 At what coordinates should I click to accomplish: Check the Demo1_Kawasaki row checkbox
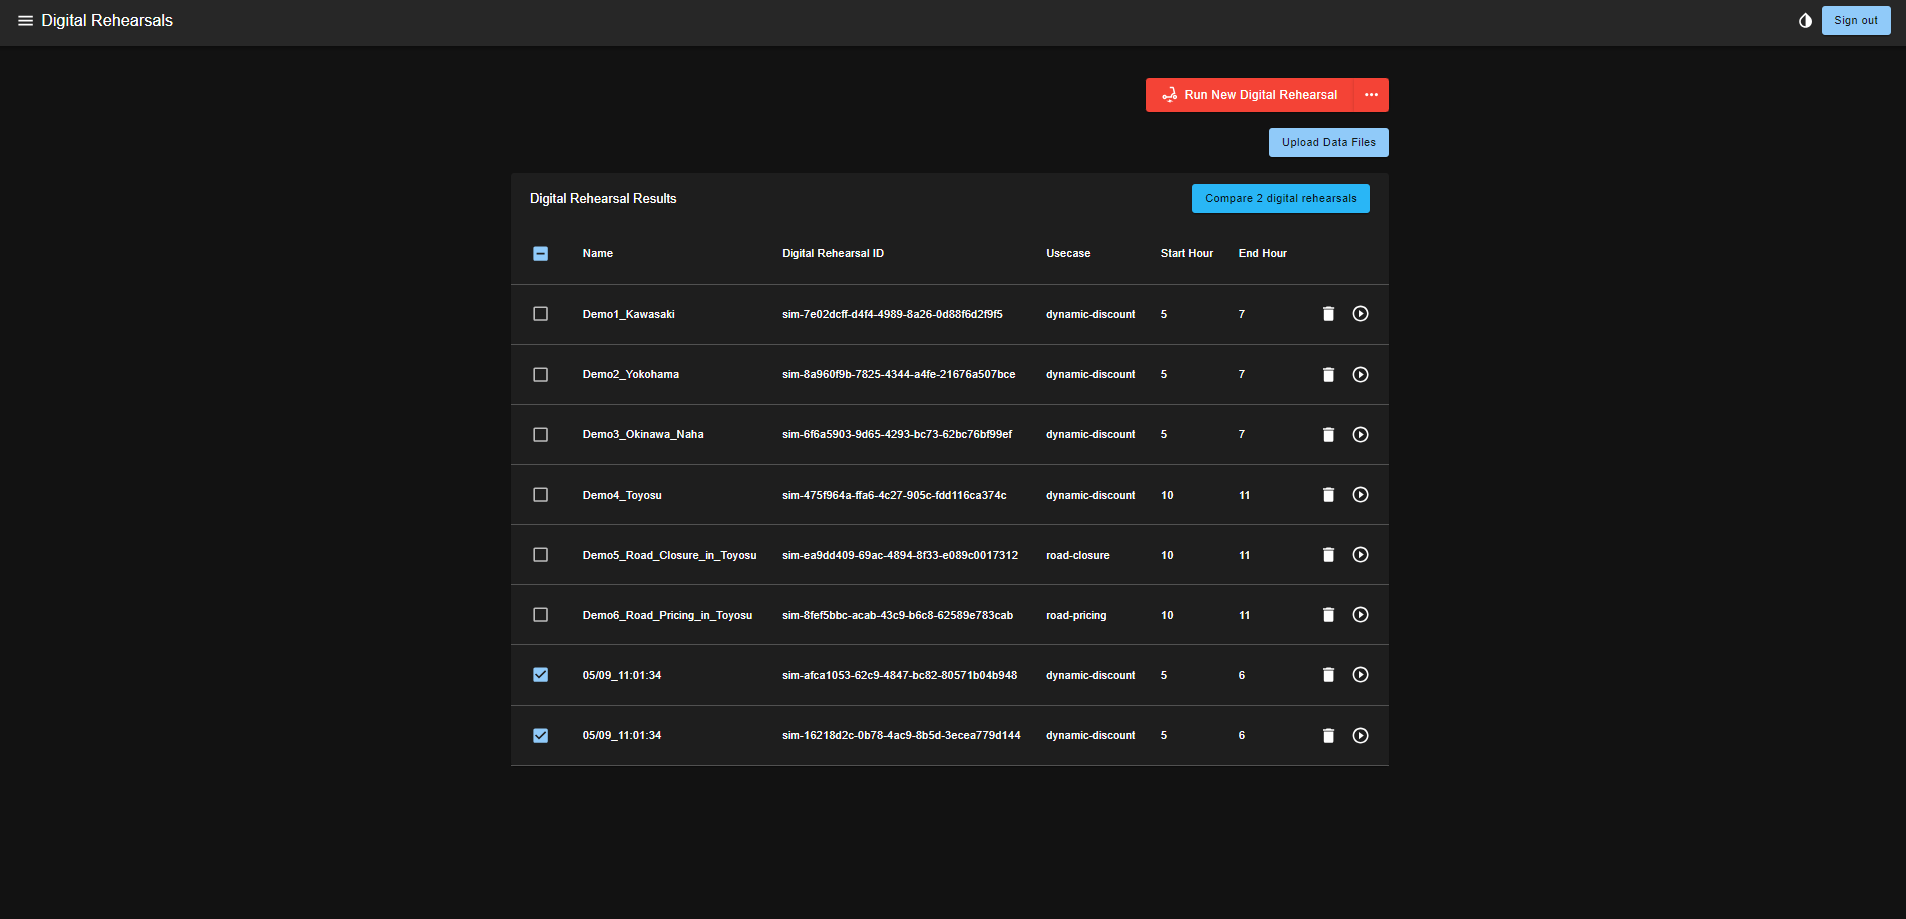point(540,314)
